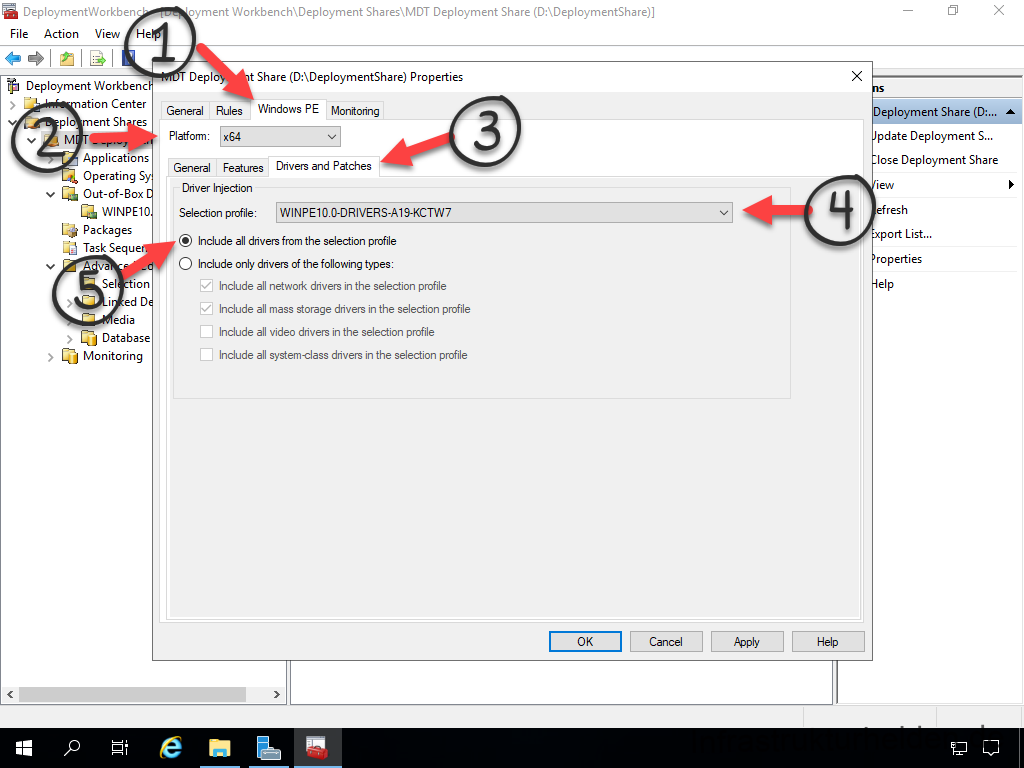
Task: Select Include all drivers from selection profile
Action: click(x=185, y=241)
